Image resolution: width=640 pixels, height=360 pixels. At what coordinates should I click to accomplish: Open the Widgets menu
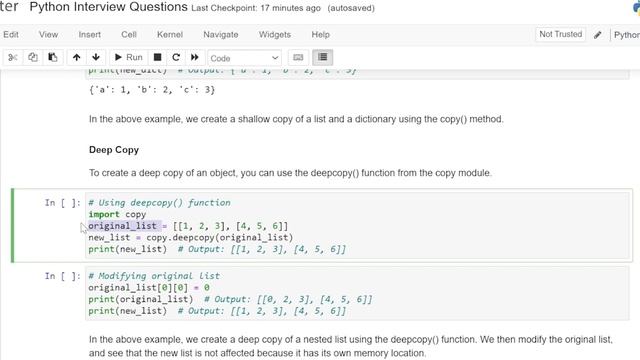pyautogui.click(x=275, y=35)
